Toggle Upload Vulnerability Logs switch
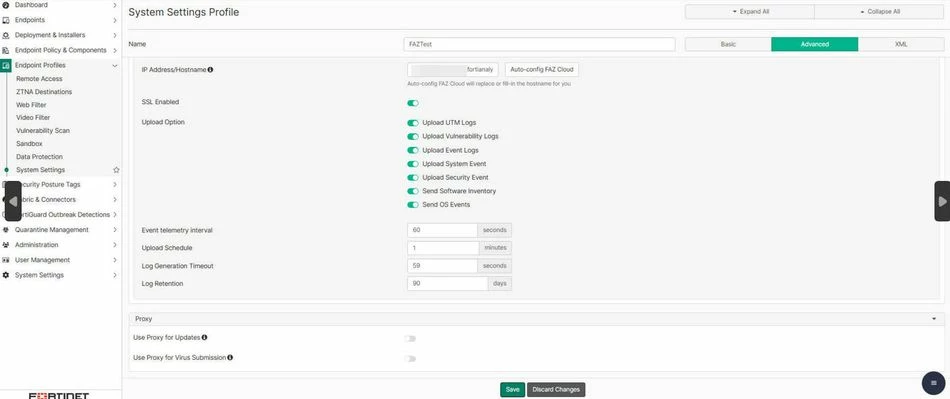 [x=413, y=137]
